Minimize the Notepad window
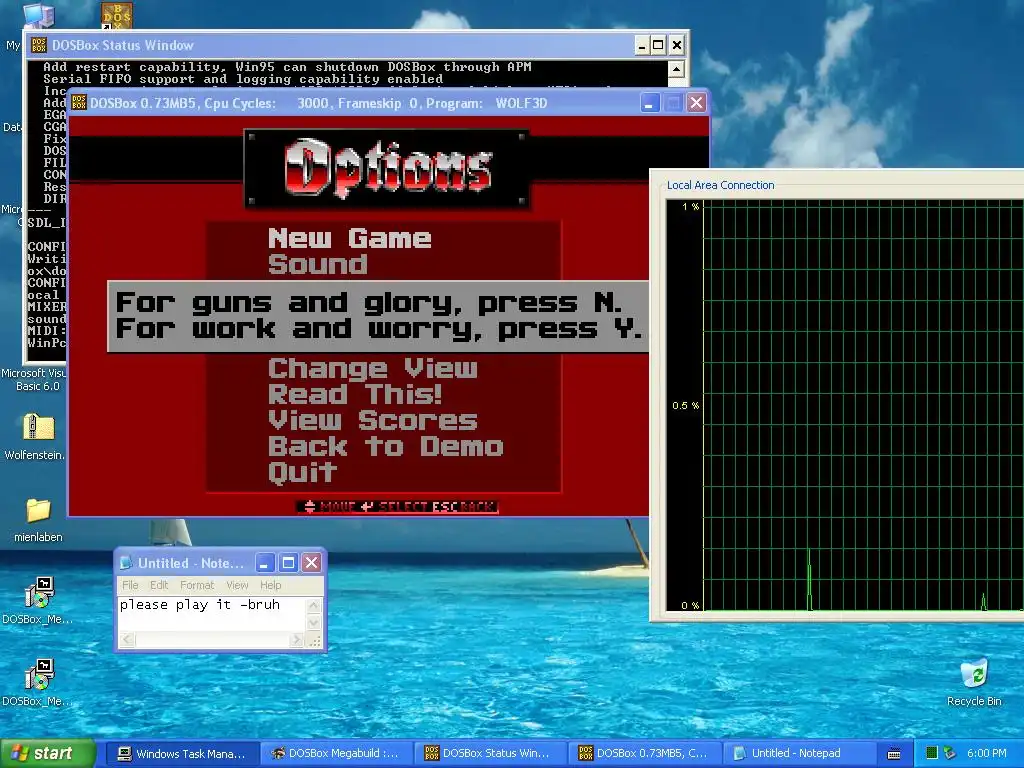This screenshot has width=1024, height=768. pos(264,563)
